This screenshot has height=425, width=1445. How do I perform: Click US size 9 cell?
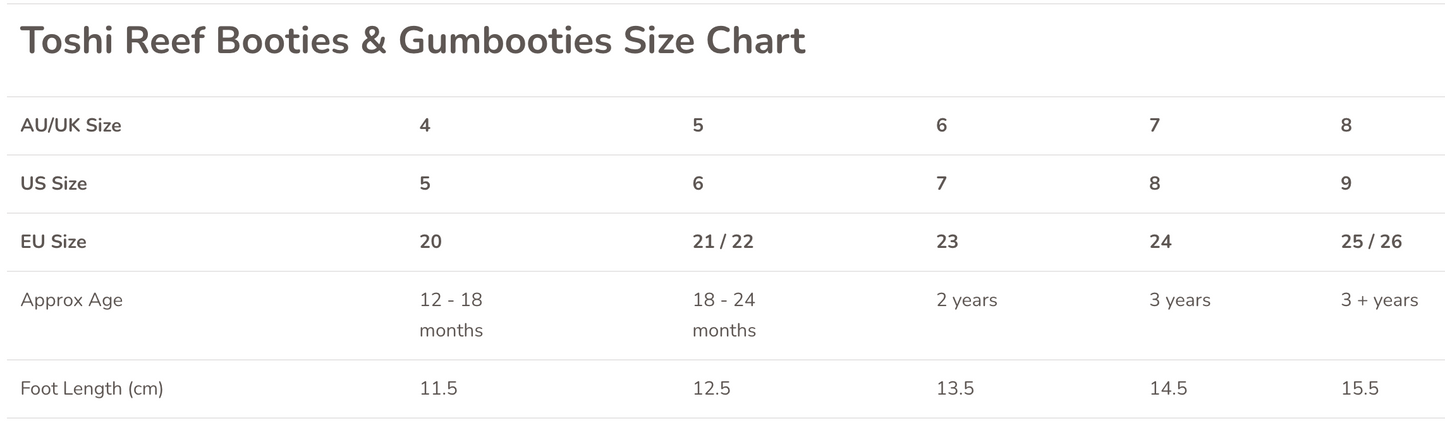(1346, 184)
